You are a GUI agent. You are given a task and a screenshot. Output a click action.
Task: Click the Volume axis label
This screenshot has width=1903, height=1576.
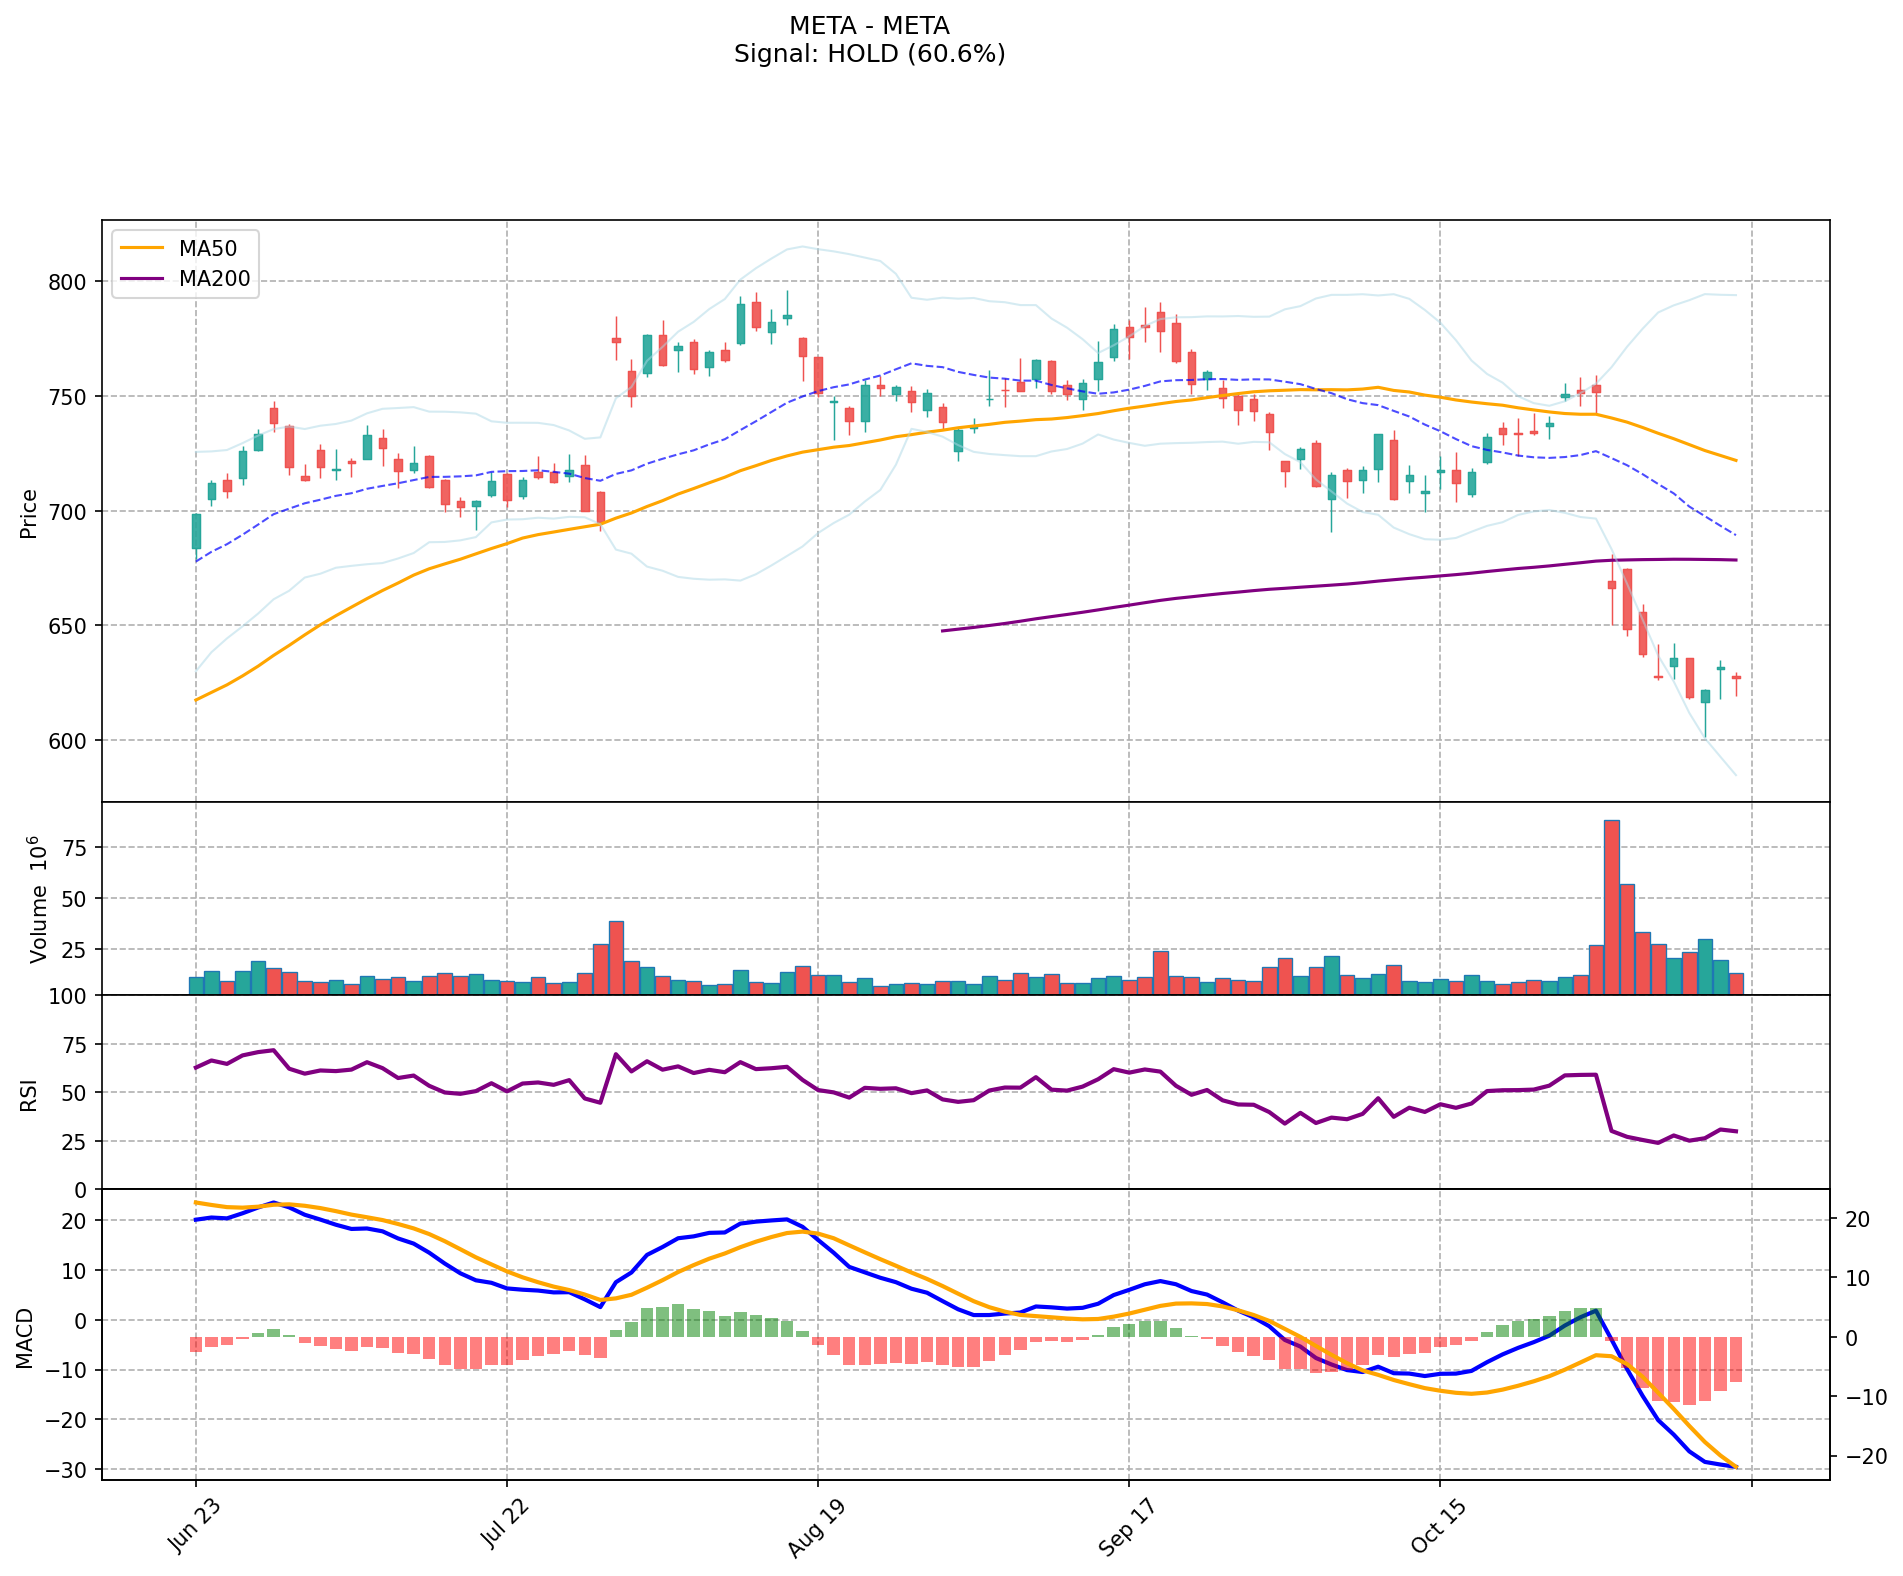tap(38, 898)
